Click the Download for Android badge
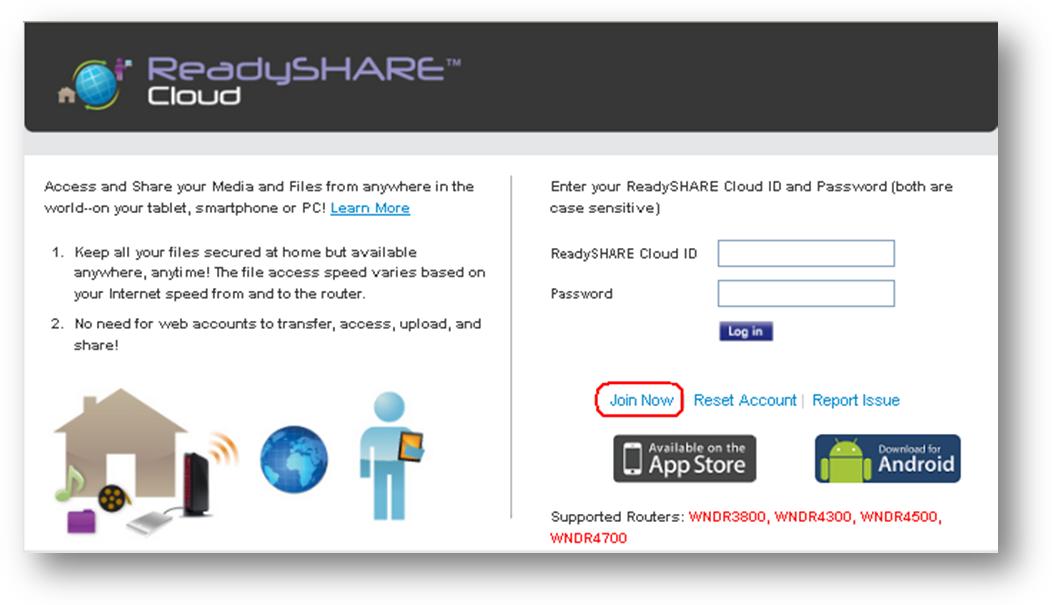Viewport: 1052px width, 605px height. 888,458
